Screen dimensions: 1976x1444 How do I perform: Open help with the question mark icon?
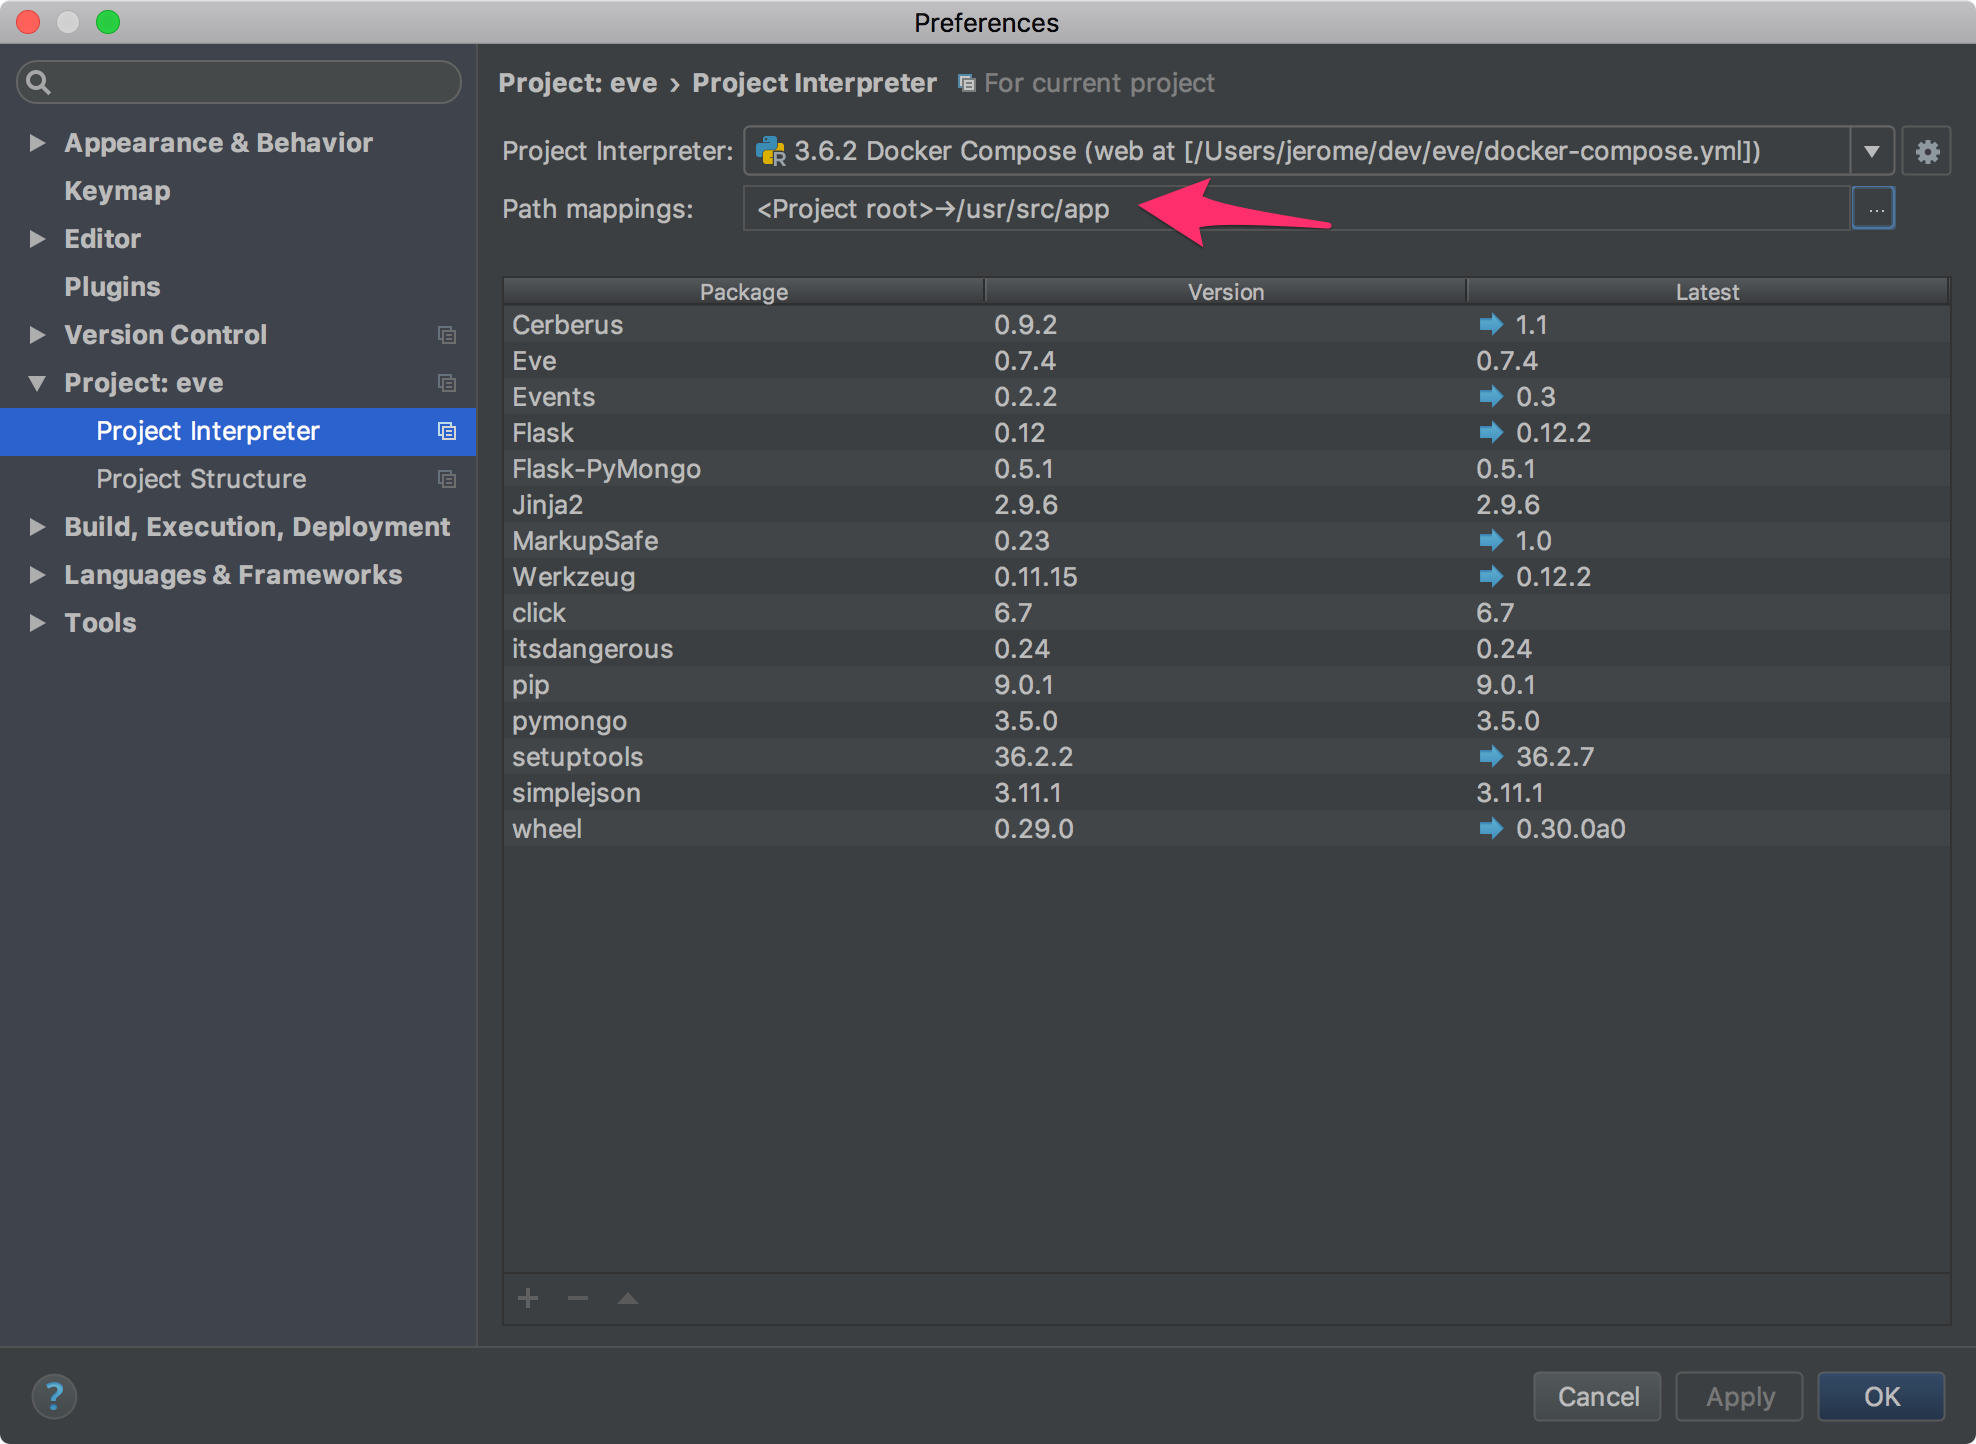pos(54,1396)
